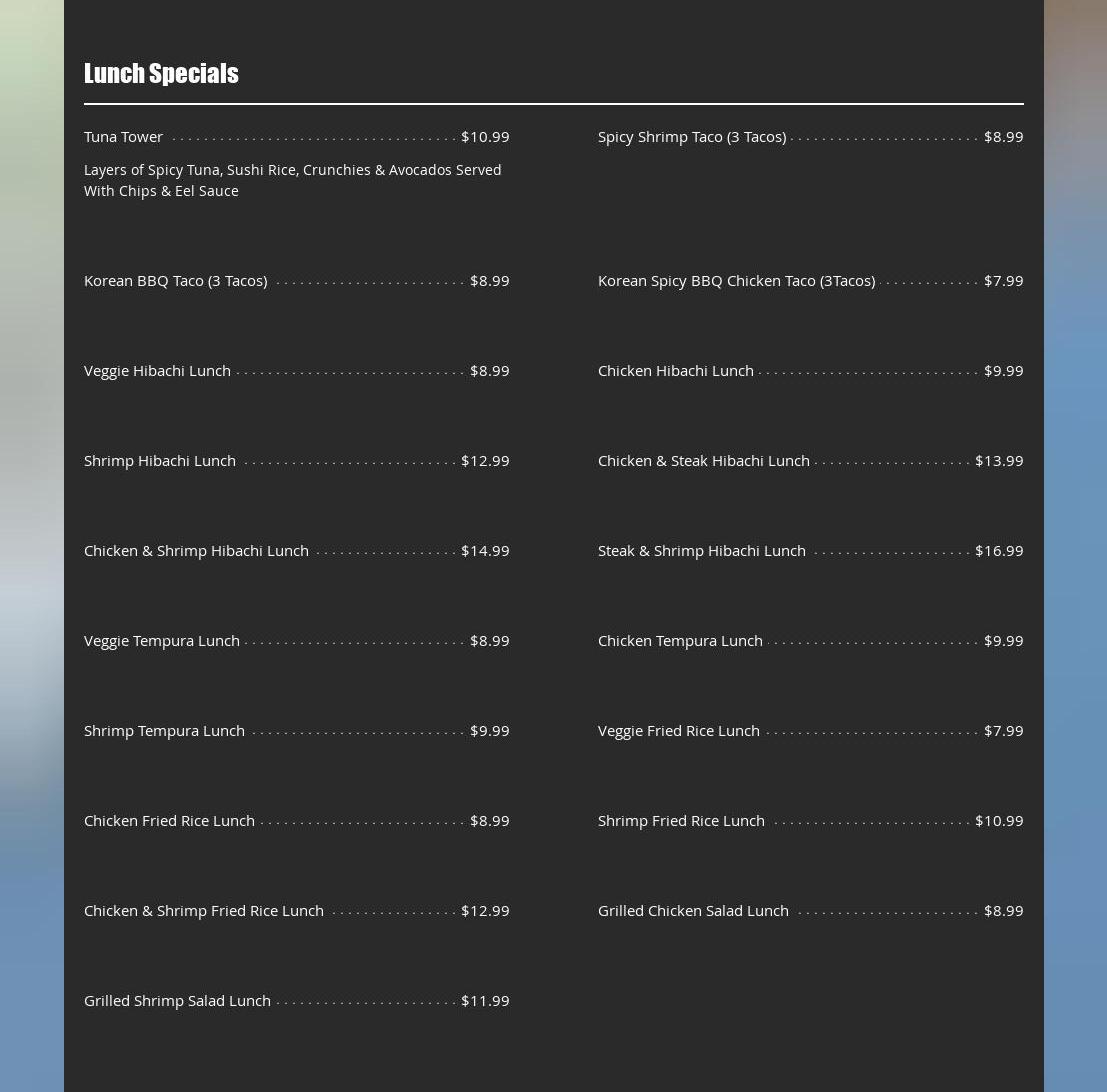Click the $16.99 Steak & Shrimp price
Screen dimensions: 1107x1092
999,550
